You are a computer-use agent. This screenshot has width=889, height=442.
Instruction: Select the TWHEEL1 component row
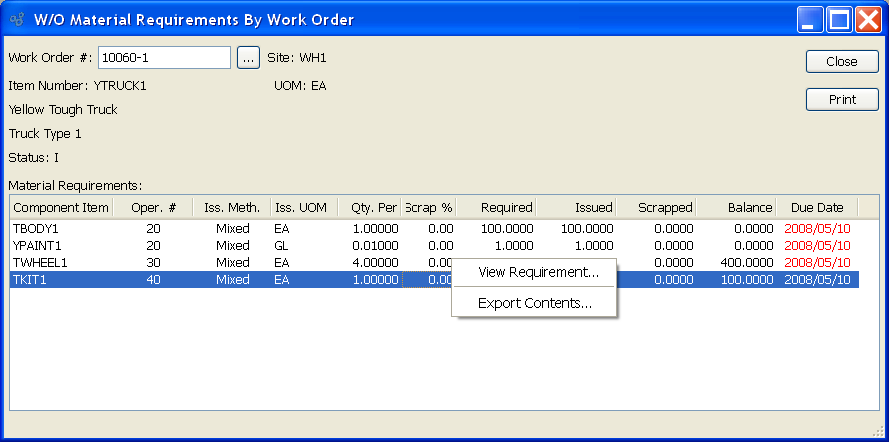[x=434, y=263]
